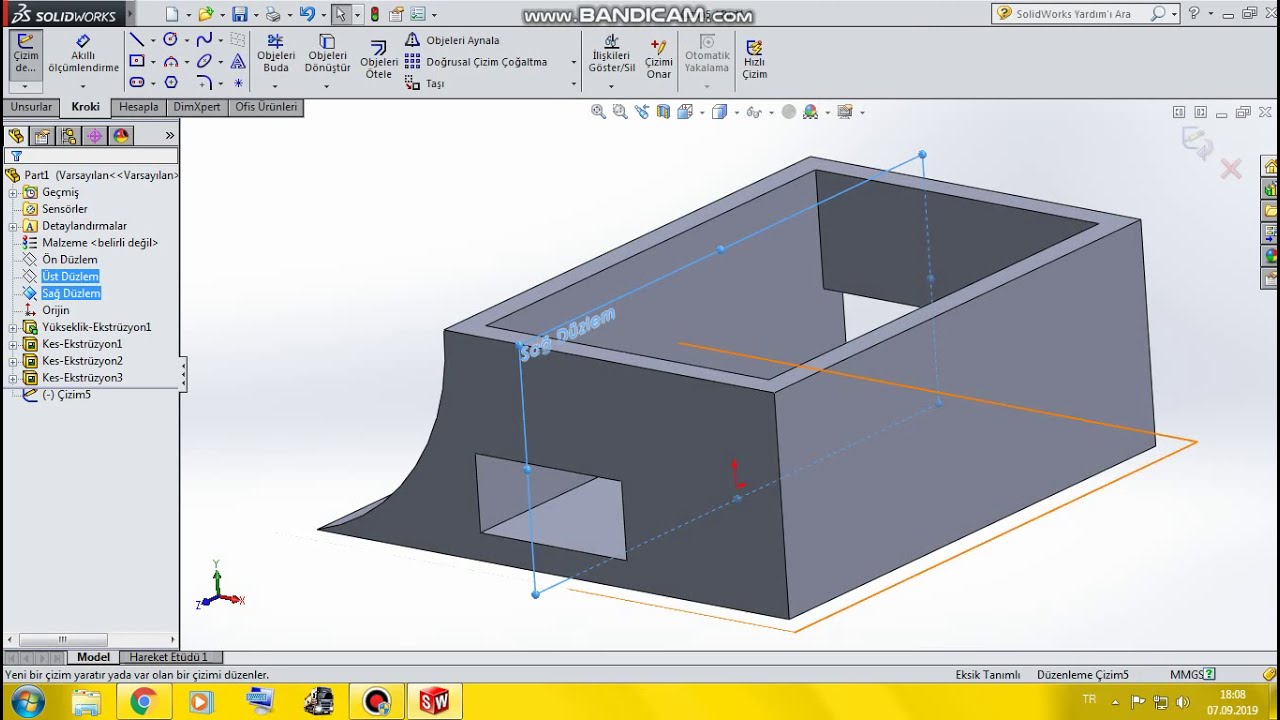Expand the Kes-Ekstrüzyon1 feature node
The height and width of the screenshot is (720, 1280).
[13, 344]
